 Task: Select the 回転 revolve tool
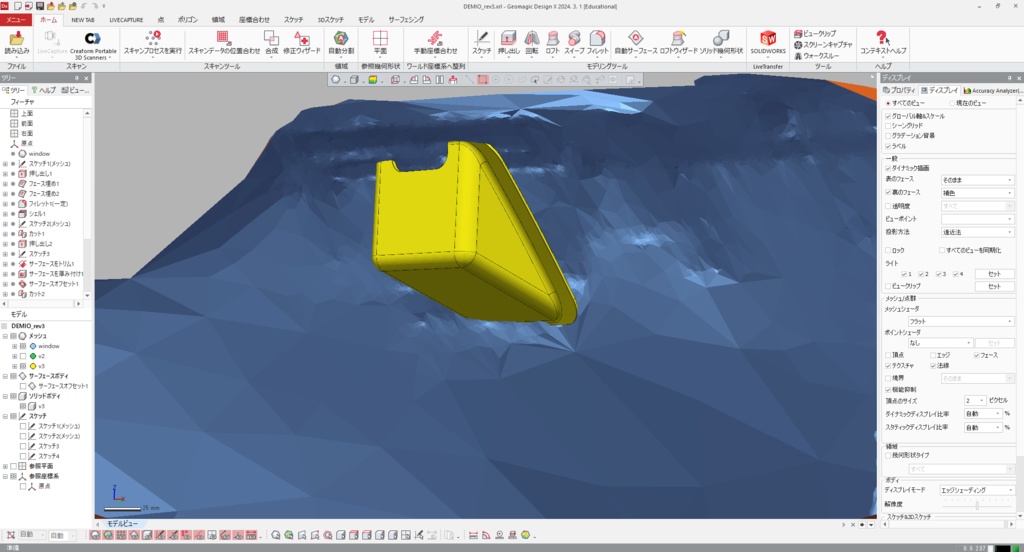(x=532, y=42)
